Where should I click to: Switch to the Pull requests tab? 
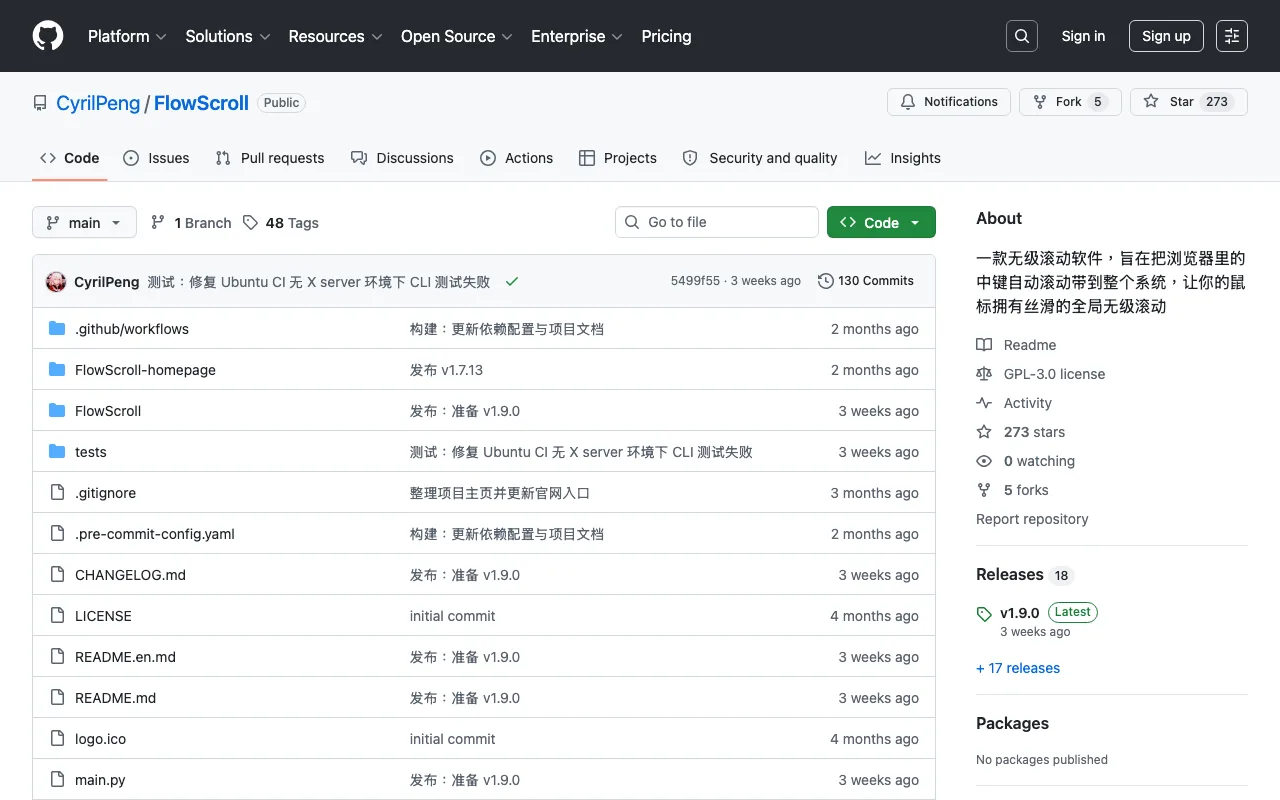tap(270, 158)
